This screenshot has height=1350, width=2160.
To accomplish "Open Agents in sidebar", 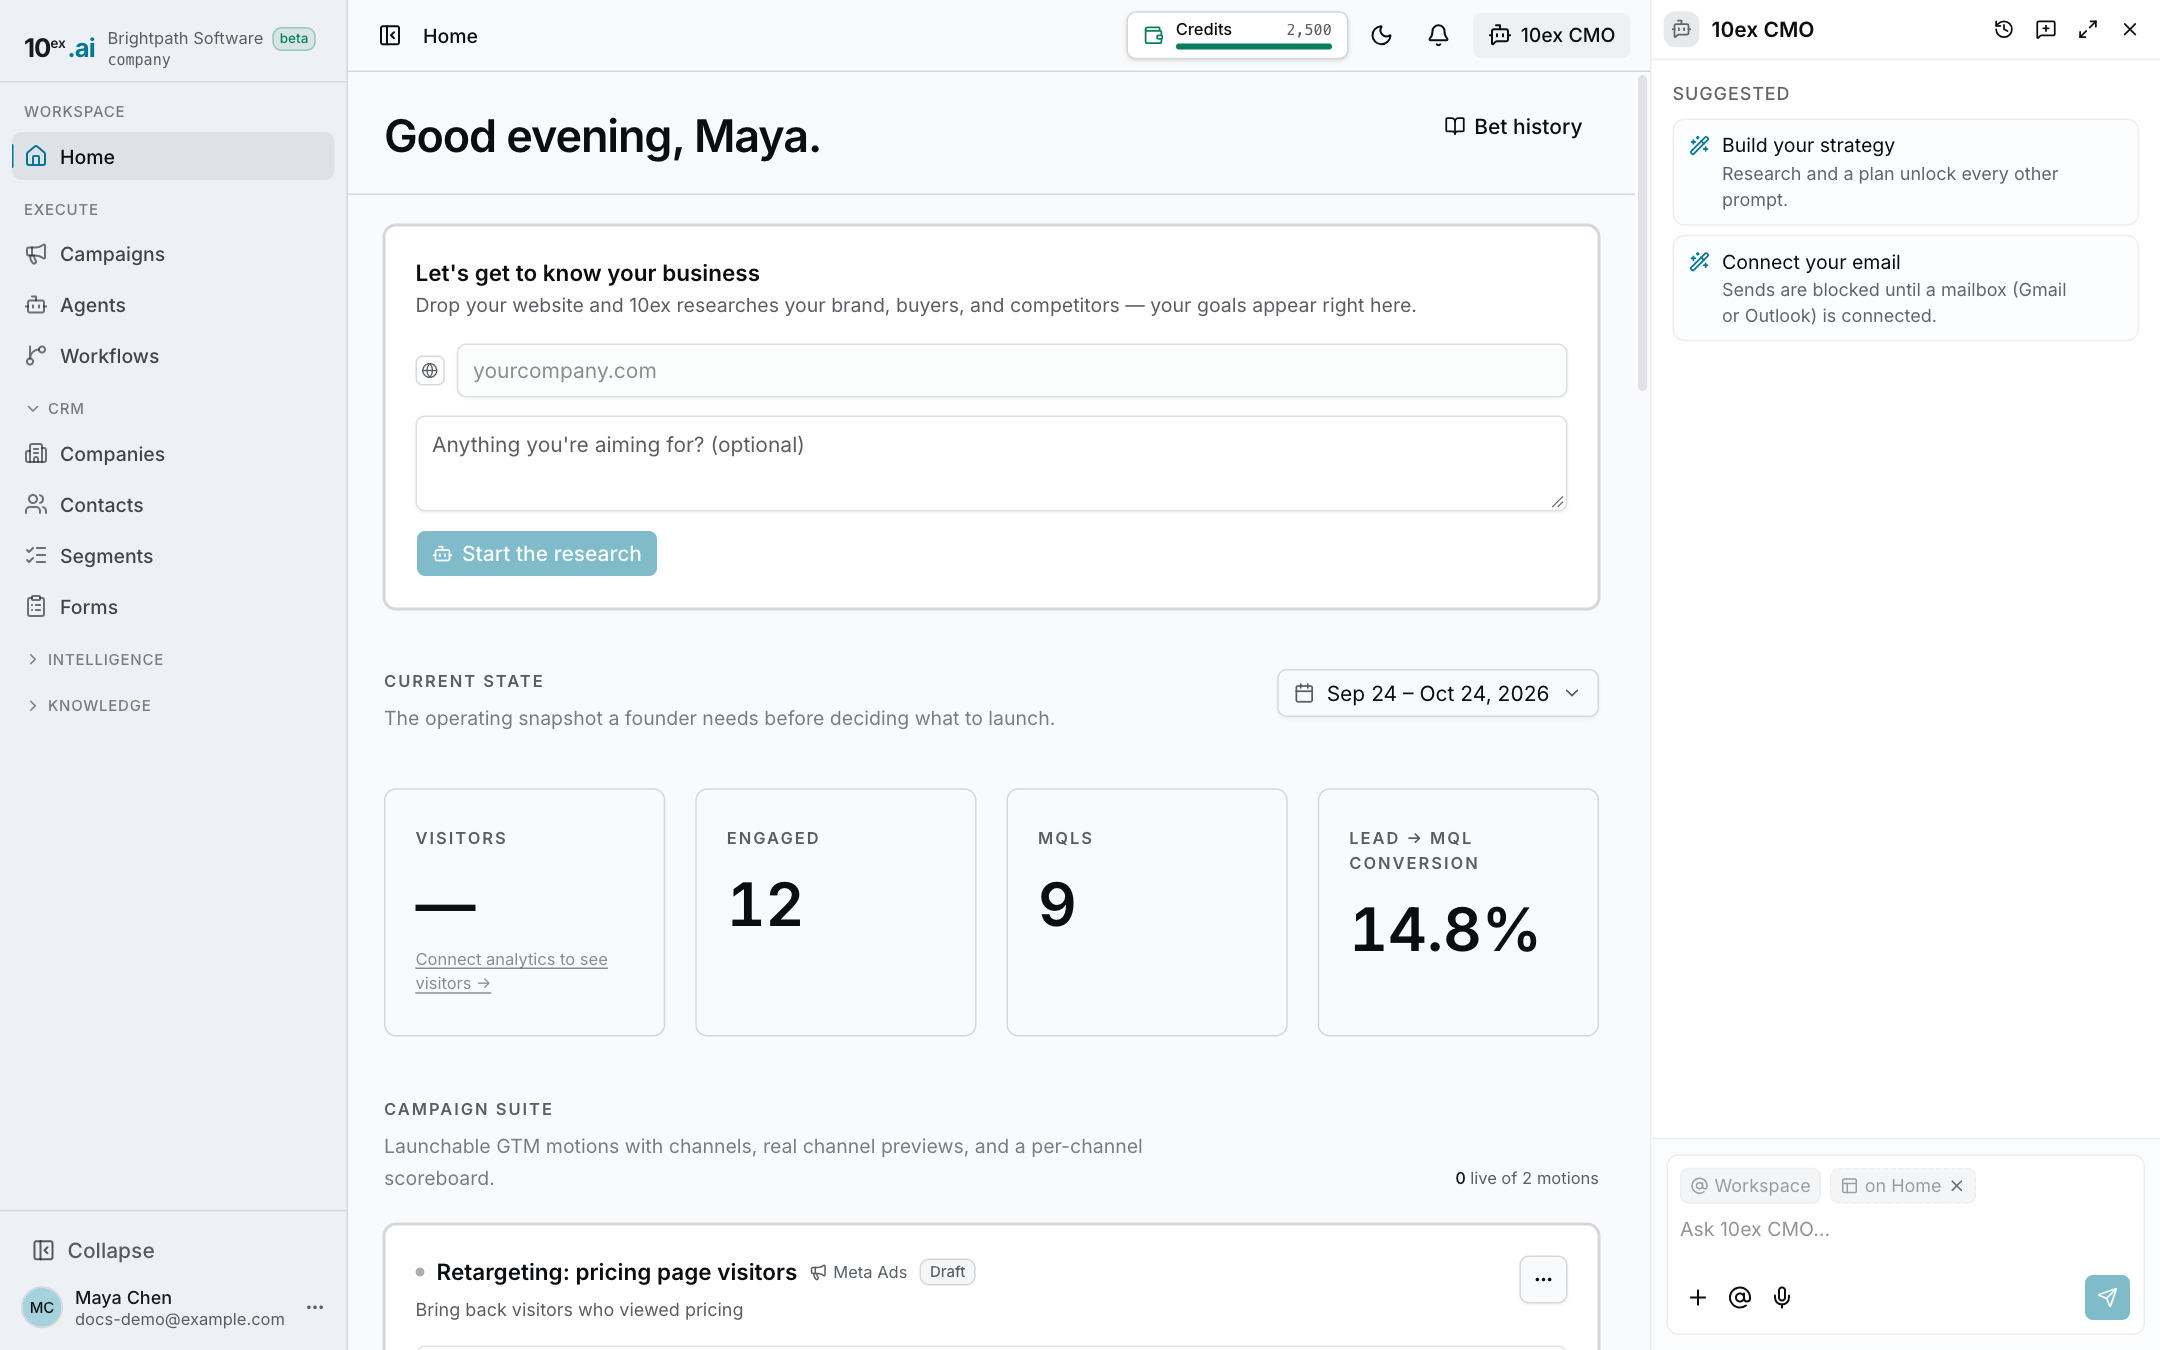I will [173, 305].
